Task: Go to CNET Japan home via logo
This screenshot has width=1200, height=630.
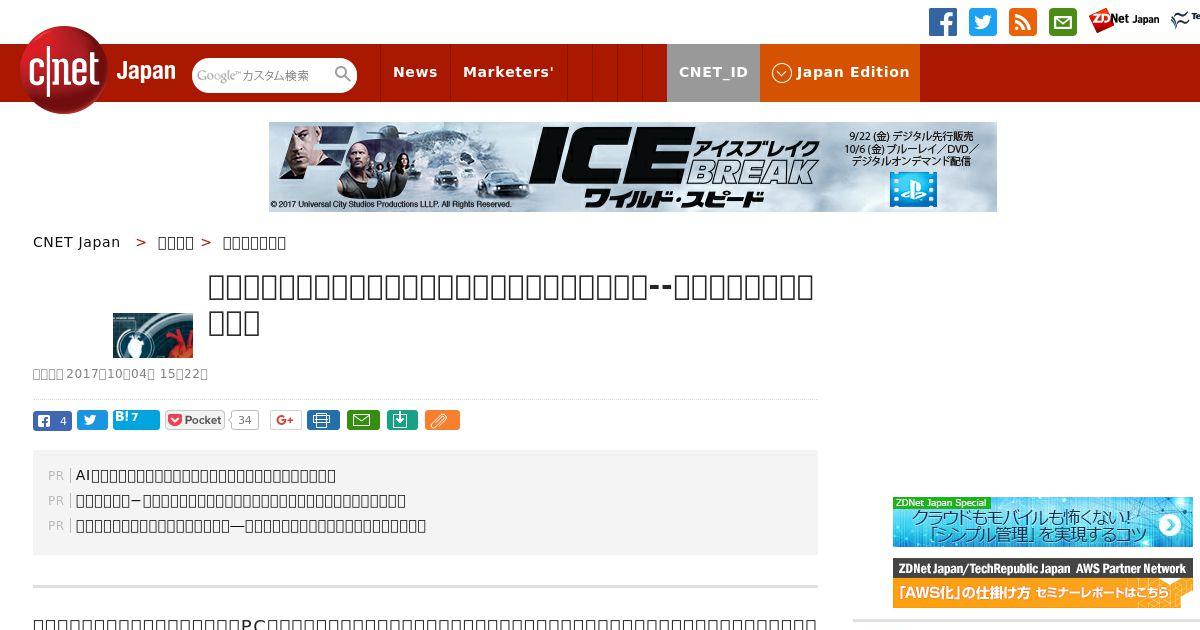Action: coord(97,71)
